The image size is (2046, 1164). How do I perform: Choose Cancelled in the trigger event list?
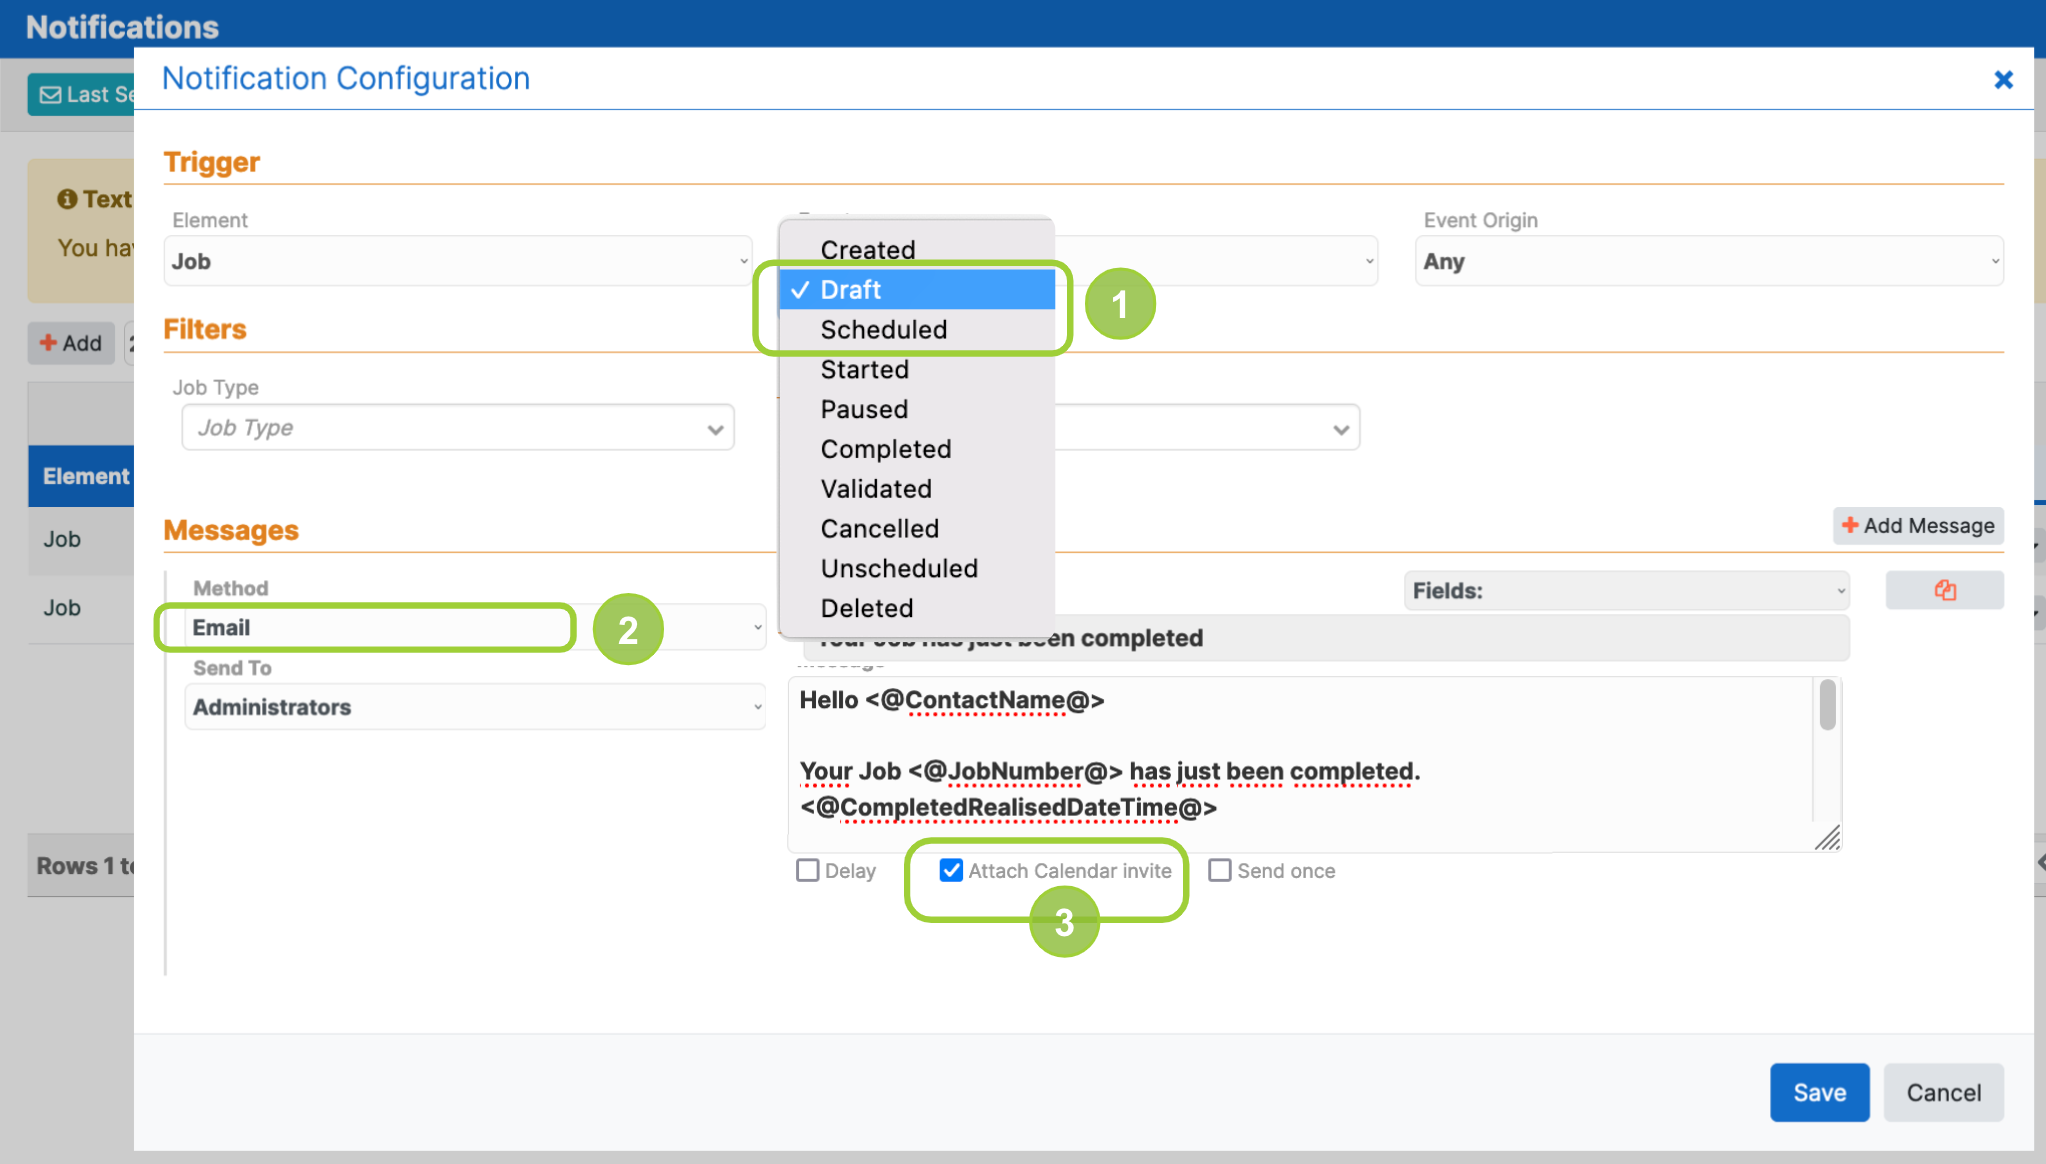pyautogui.click(x=879, y=528)
